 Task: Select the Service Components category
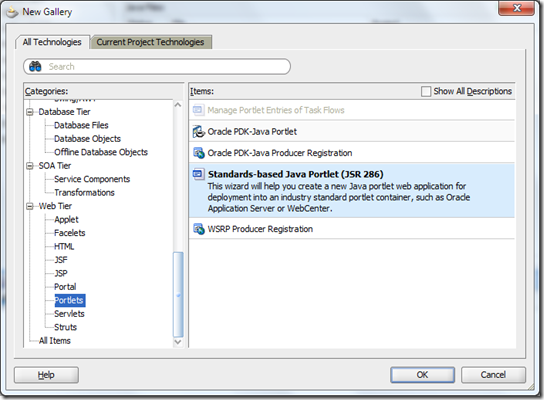coord(92,179)
